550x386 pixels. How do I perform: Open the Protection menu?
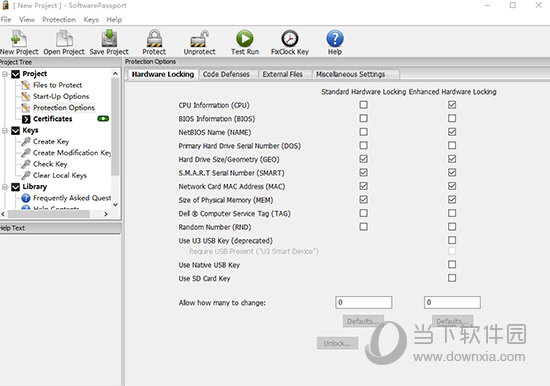pyautogui.click(x=59, y=20)
